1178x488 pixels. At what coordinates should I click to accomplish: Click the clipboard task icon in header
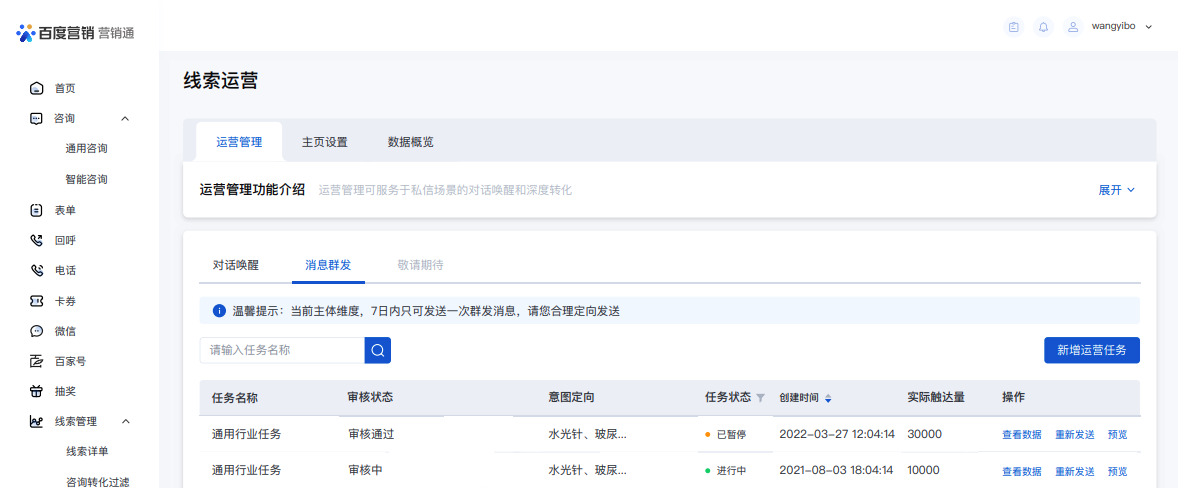(x=1014, y=27)
